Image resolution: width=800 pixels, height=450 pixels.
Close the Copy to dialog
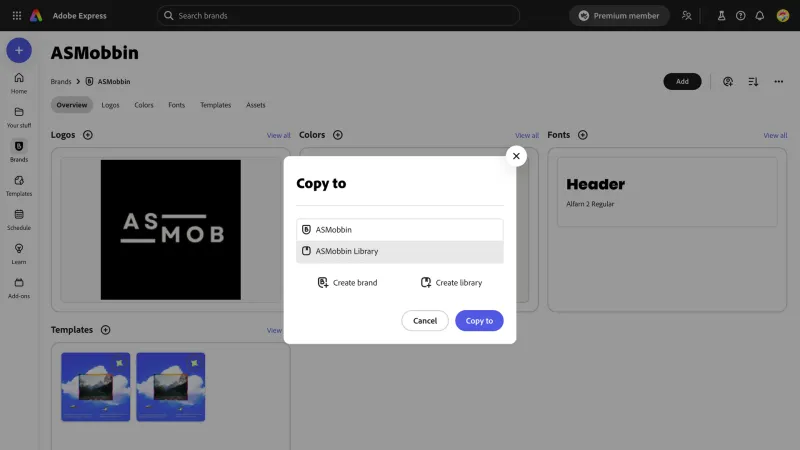pyautogui.click(x=516, y=156)
